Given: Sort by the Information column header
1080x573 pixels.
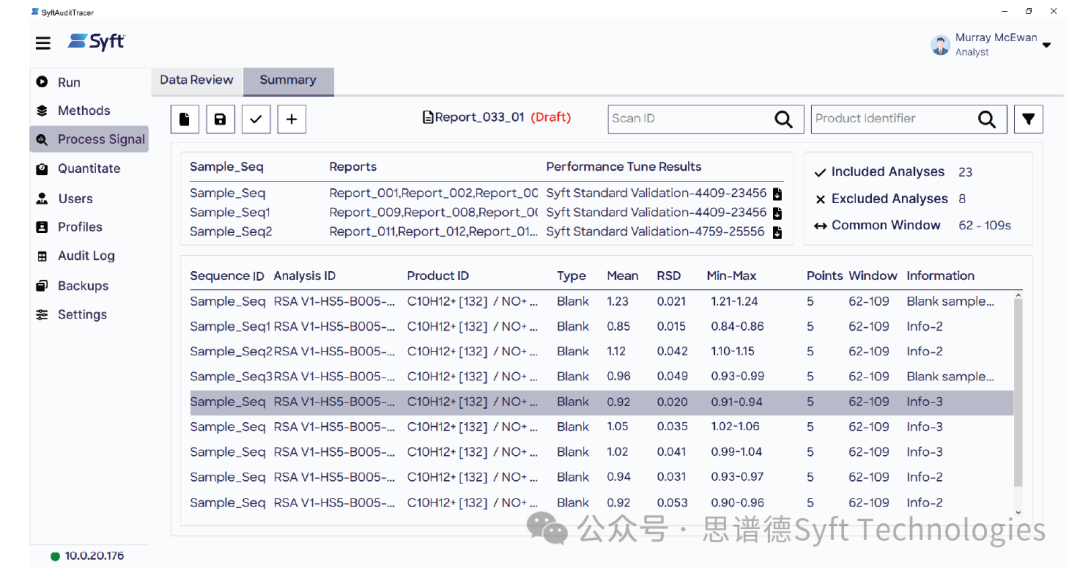Looking at the screenshot, I should point(940,276).
